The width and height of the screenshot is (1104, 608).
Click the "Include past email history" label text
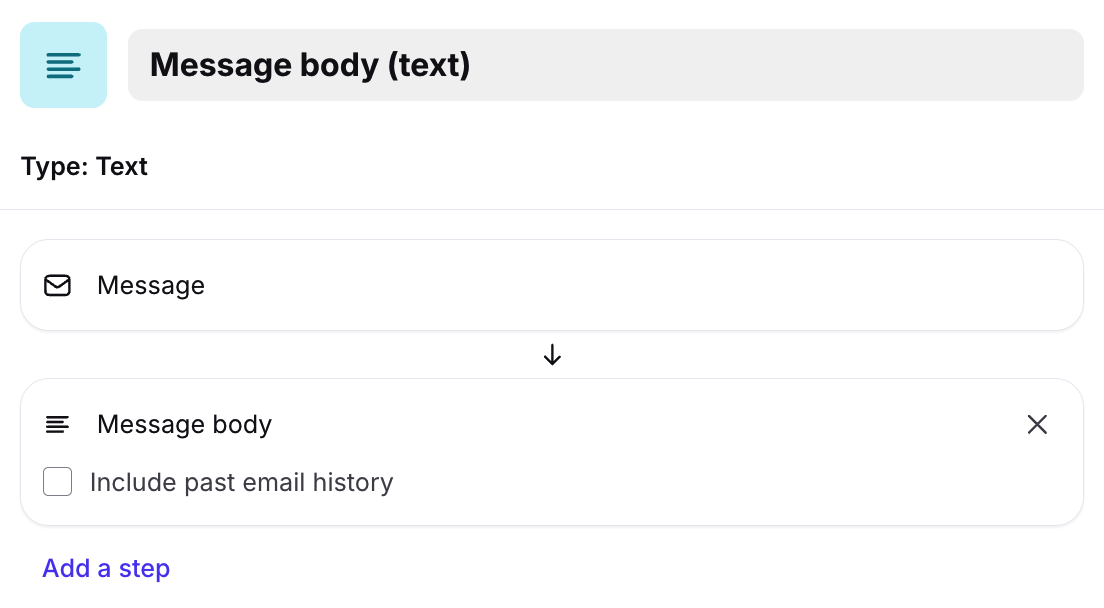click(x=241, y=483)
